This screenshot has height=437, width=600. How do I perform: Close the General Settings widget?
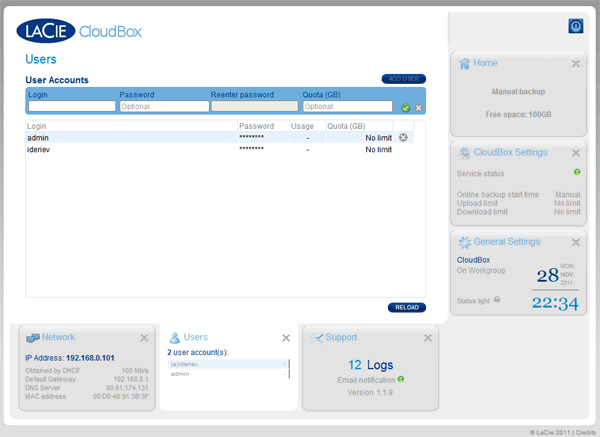576,242
